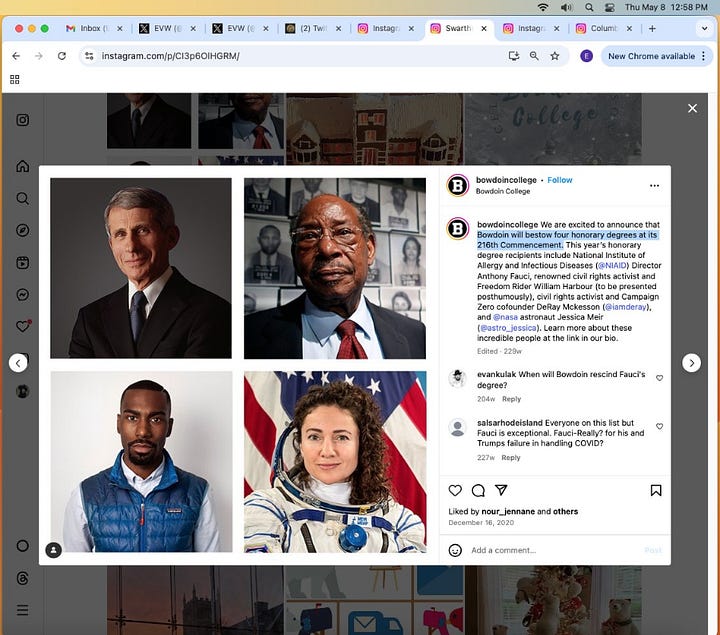Open a new browser tab

652,28
